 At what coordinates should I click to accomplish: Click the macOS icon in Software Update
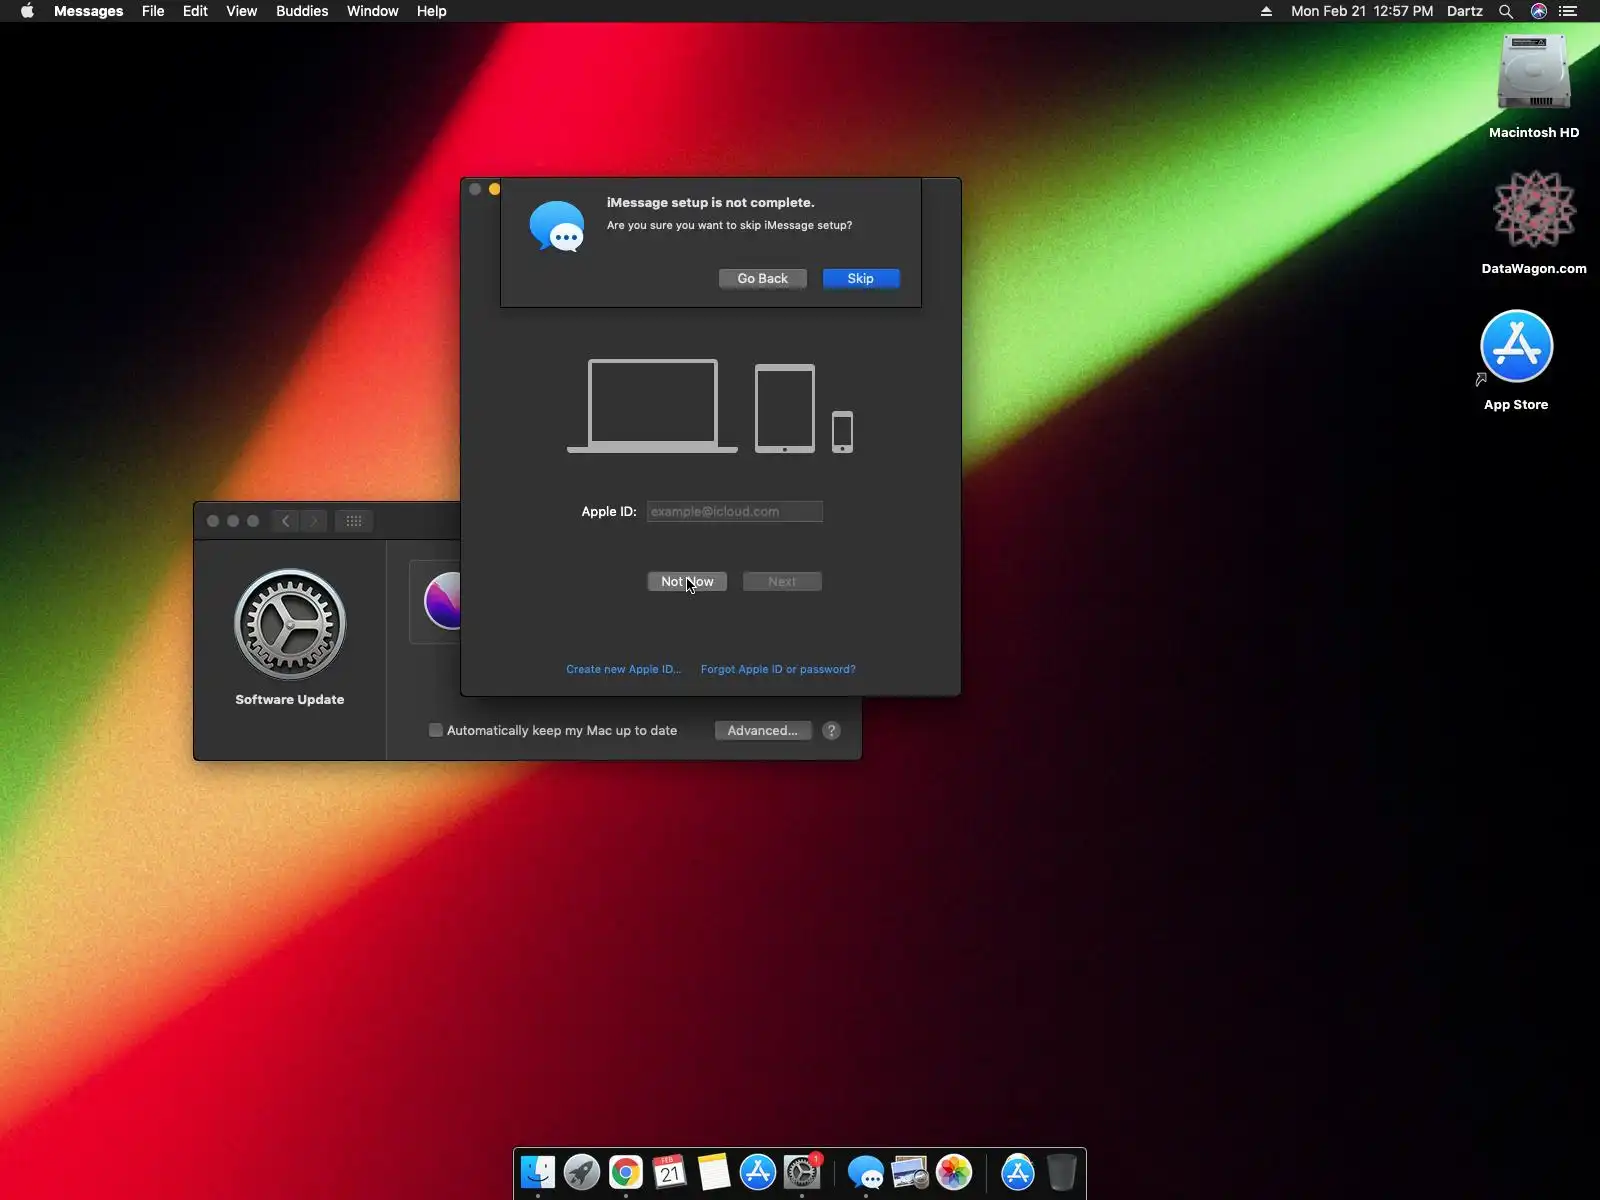(x=443, y=601)
